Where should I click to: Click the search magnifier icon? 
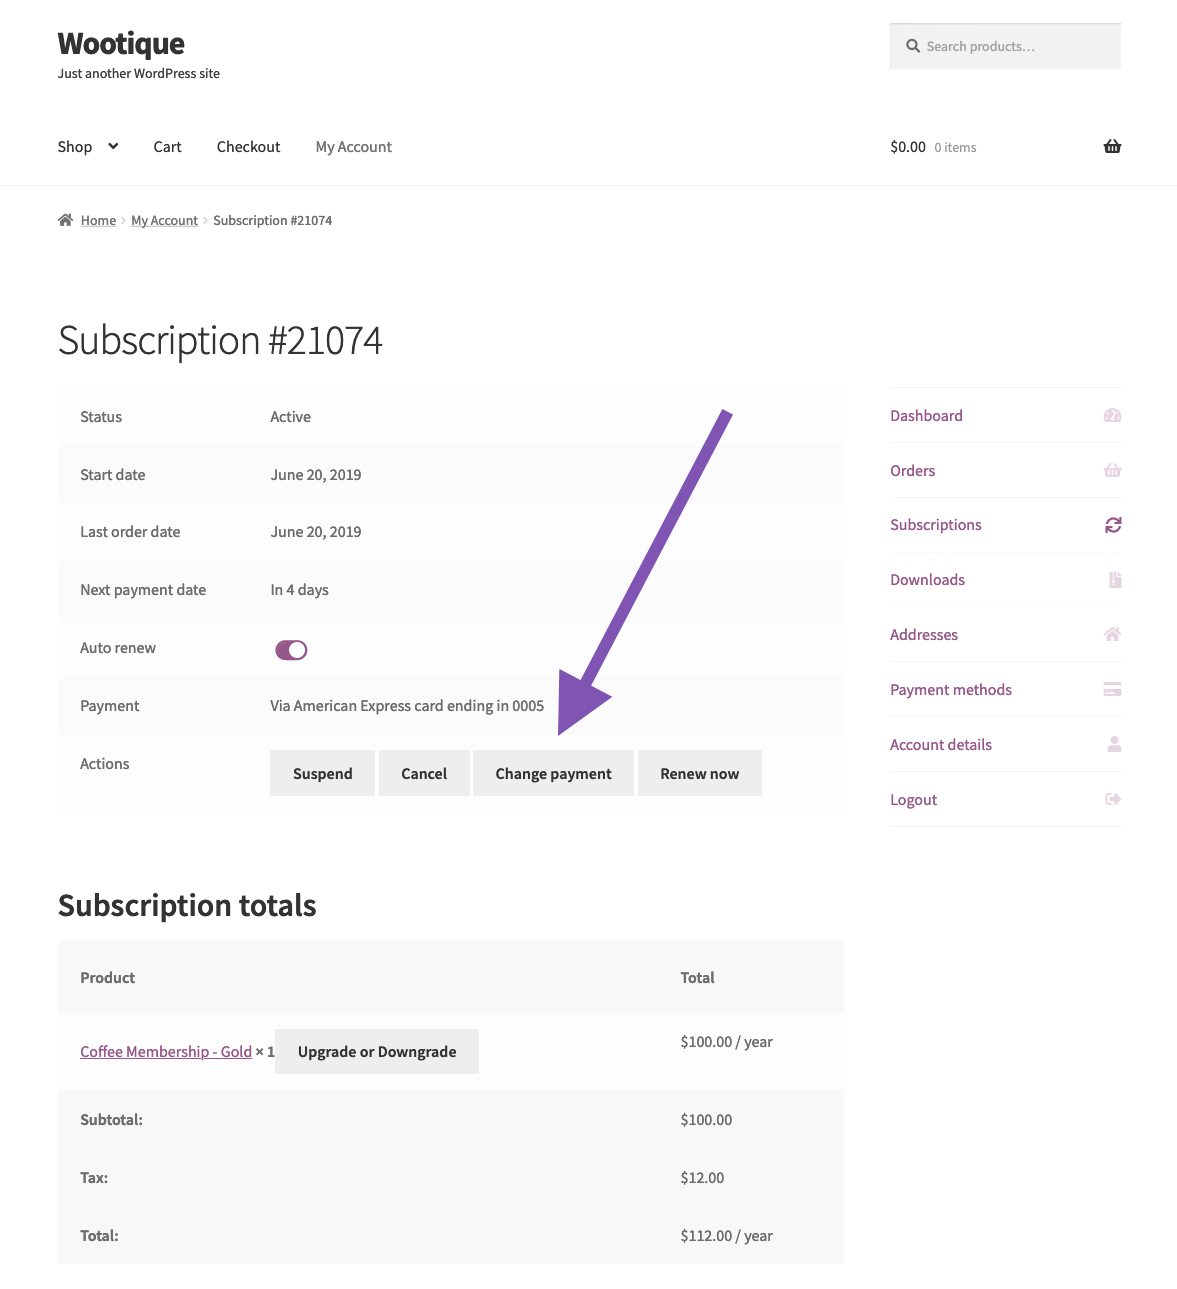(913, 45)
